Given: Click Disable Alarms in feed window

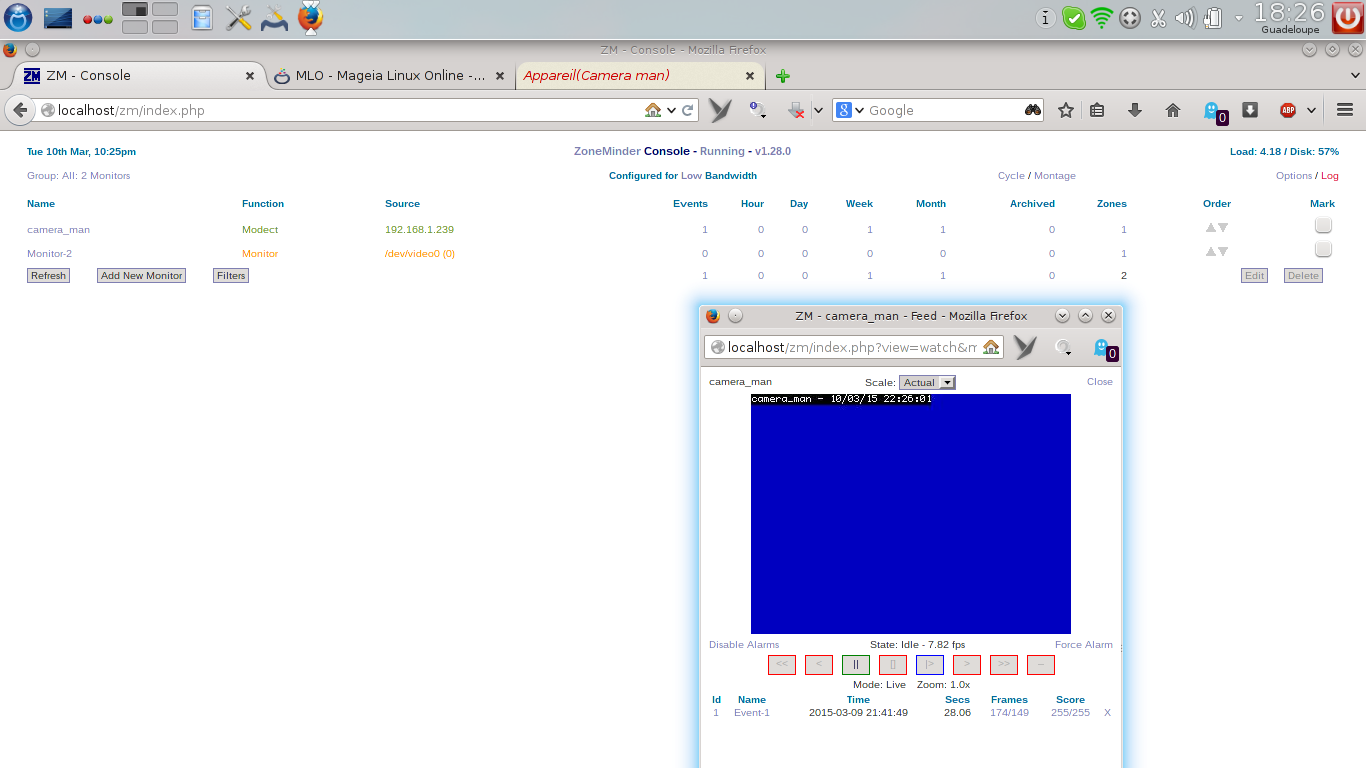Looking at the screenshot, I should pyautogui.click(x=744, y=645).
